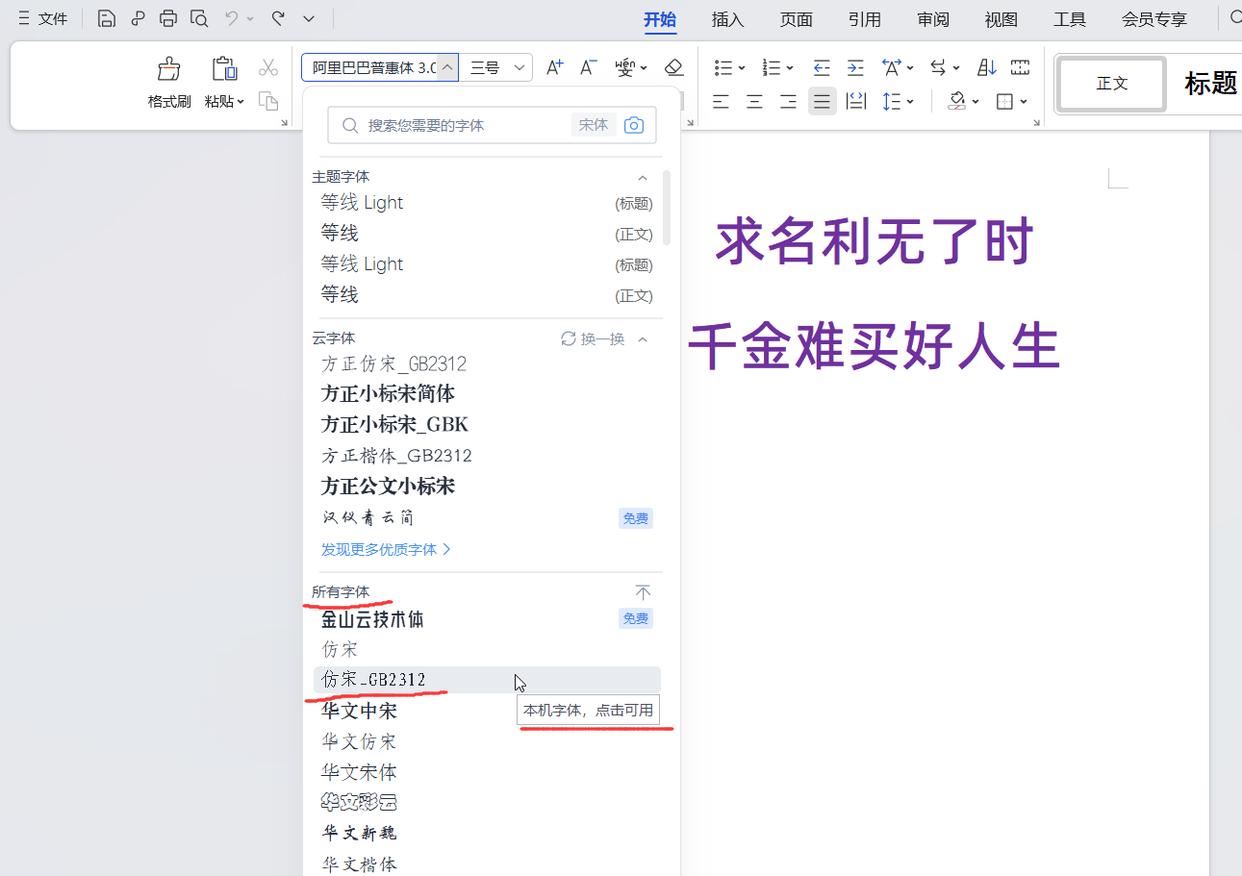Viewport: 1242px width, 876px height.
Task: Open the font size dropdown showing 三号
Action: click(x=519, y=67)
